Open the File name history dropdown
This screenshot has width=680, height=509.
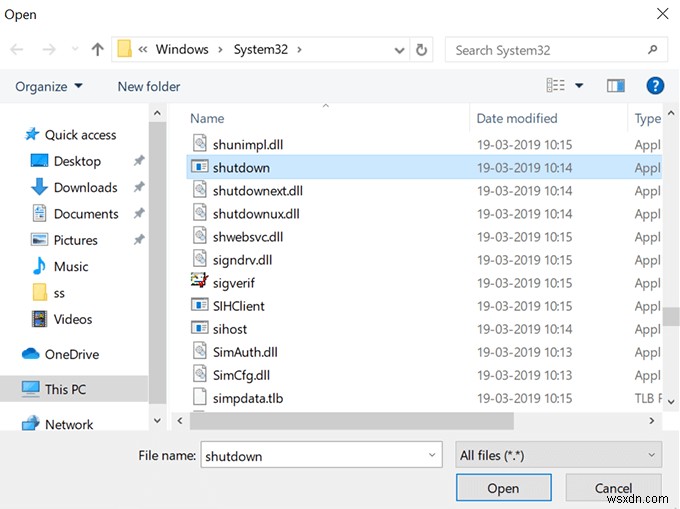pyautogui.click(x=432, y=455)
